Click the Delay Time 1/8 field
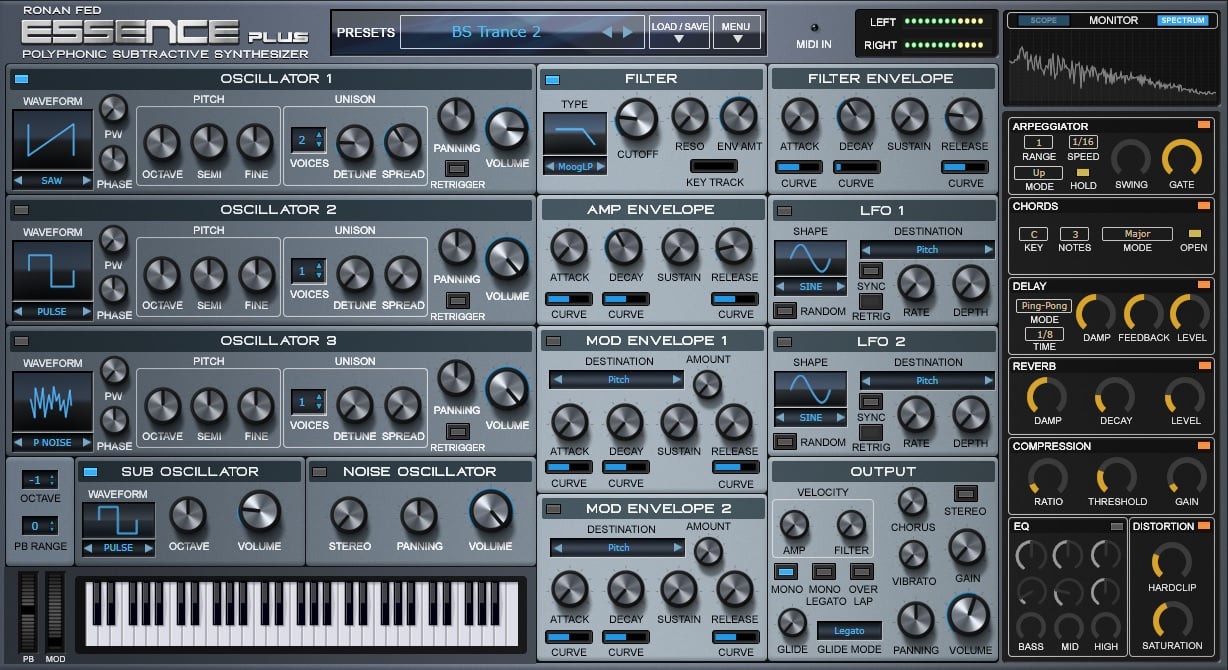Image resolution: width=1228 pixels, height=670 pixels. point(1044,334)
